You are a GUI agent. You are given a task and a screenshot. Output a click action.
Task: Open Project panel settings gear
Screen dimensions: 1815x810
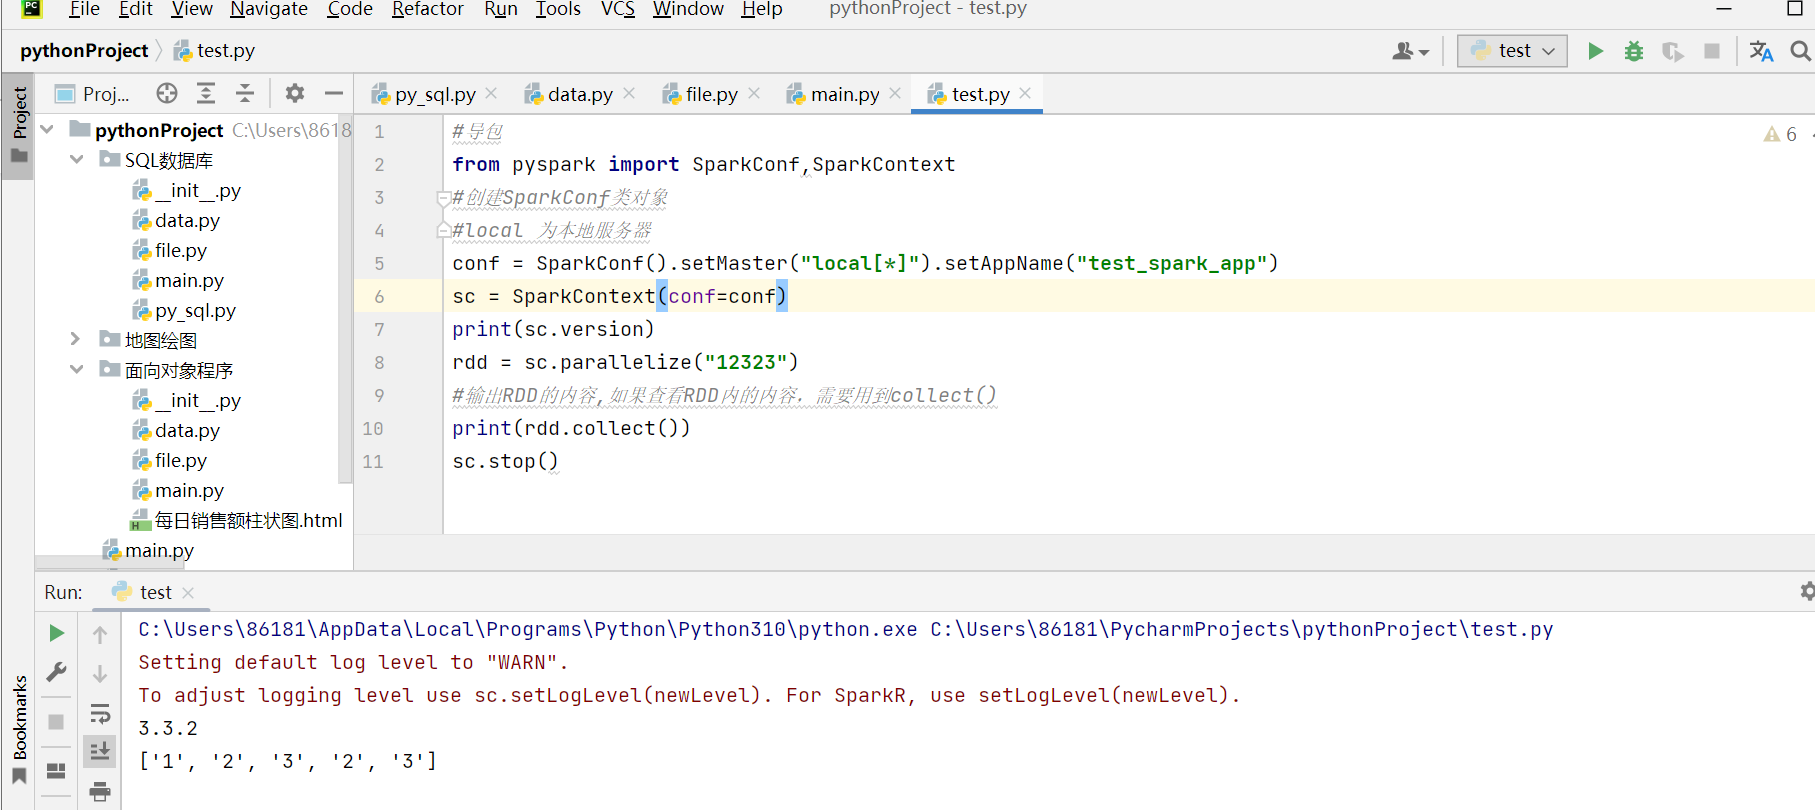coord(294,94)
